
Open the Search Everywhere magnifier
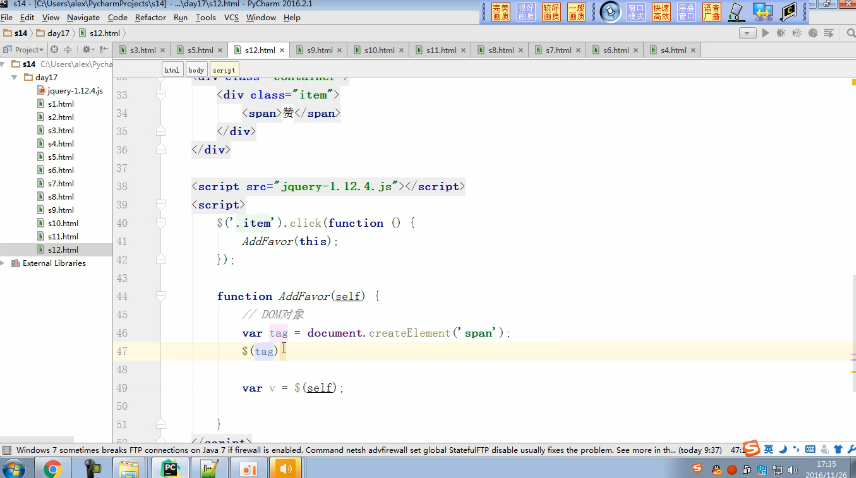click(851, 33)
